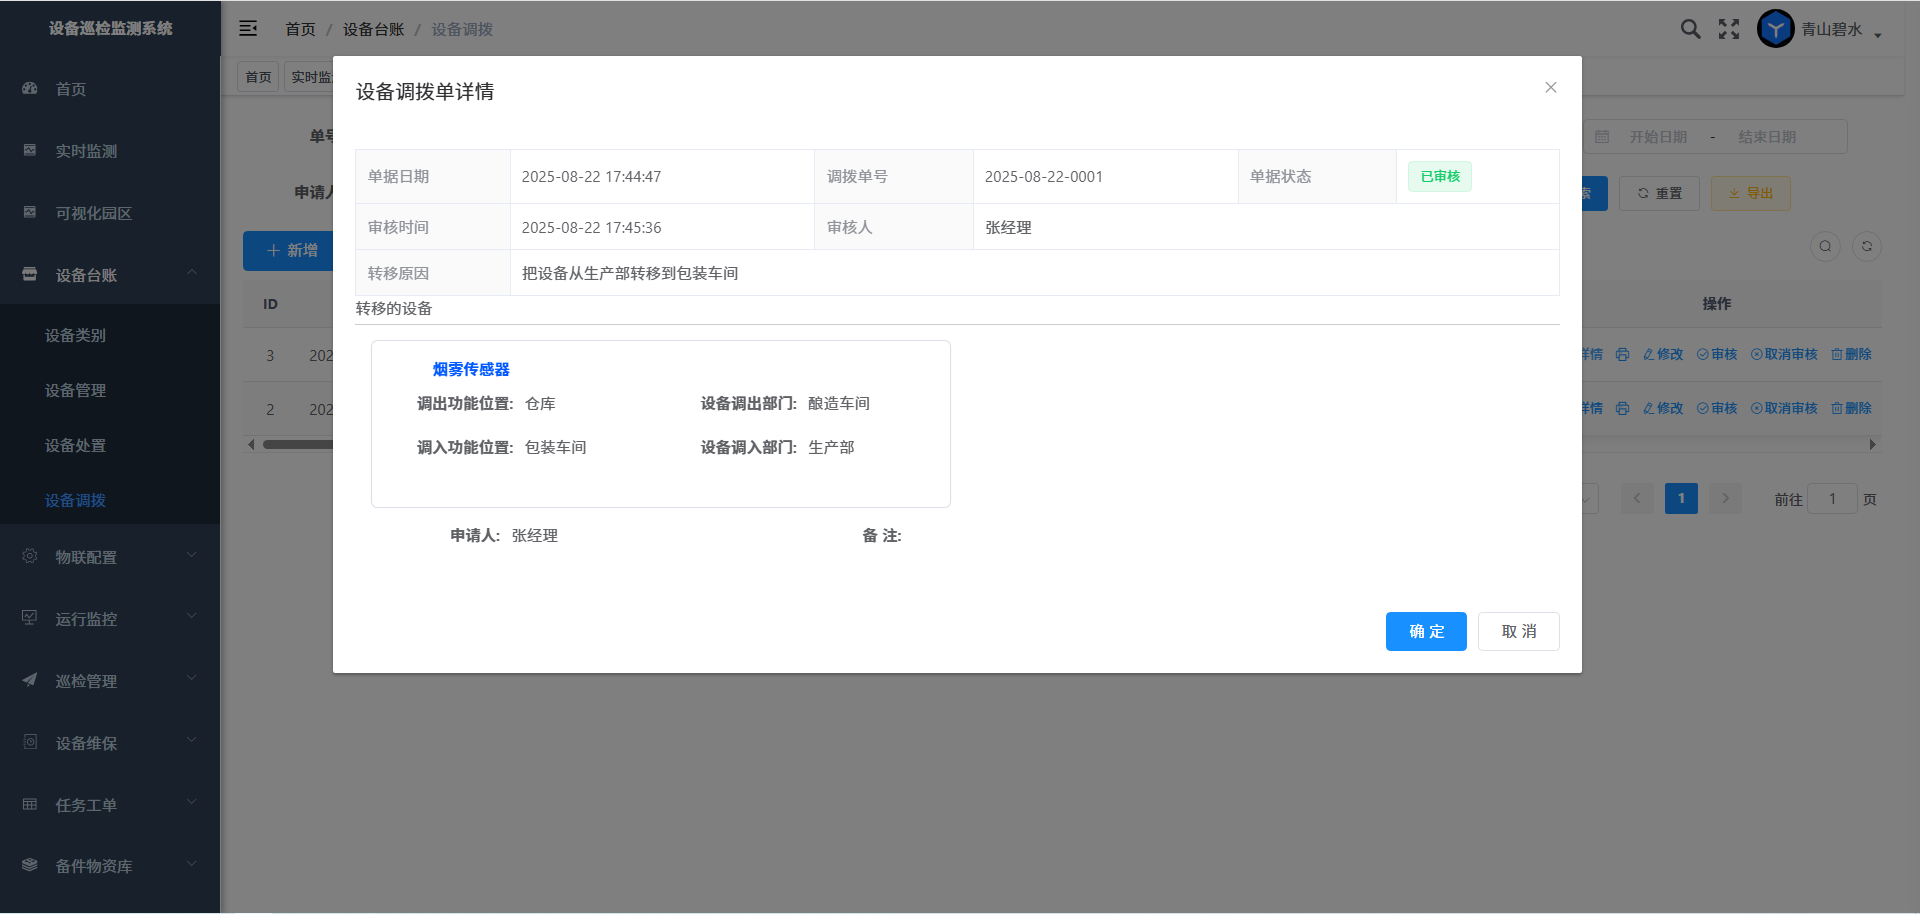Click the search magnifier icon in header
This screenshot has width=1920, height=914.
coord(1690,29)
